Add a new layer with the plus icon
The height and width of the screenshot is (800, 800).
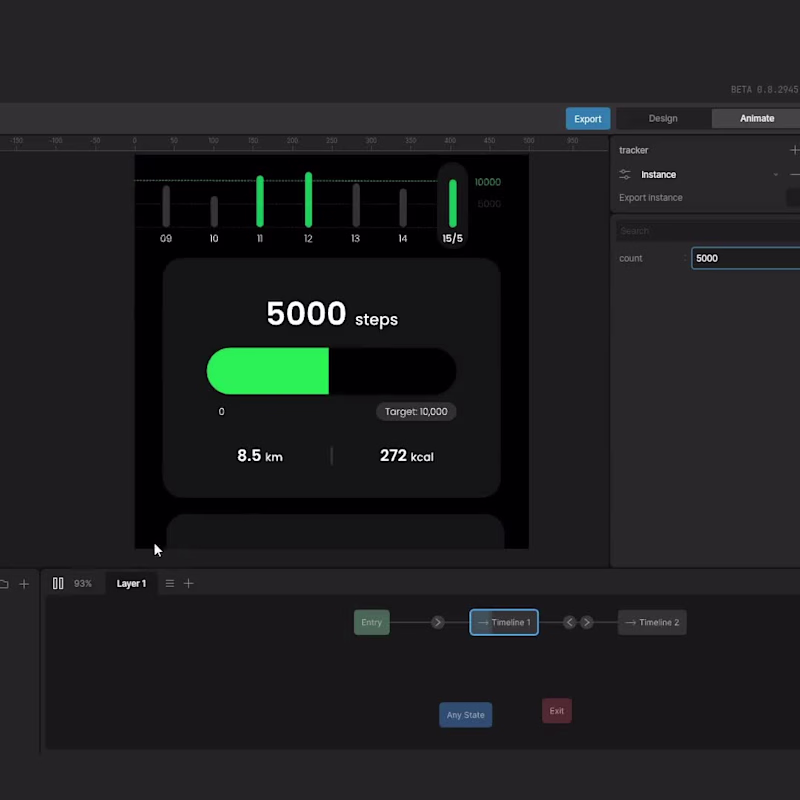point(188,583)
